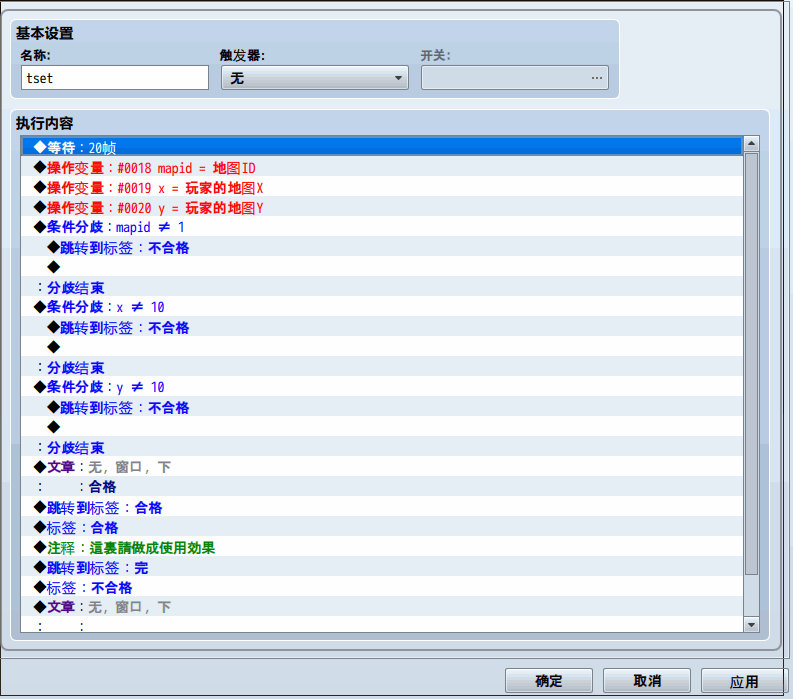Select 跳转到标签：不合格 under y ≠ 10 condition

coord(382,407)
